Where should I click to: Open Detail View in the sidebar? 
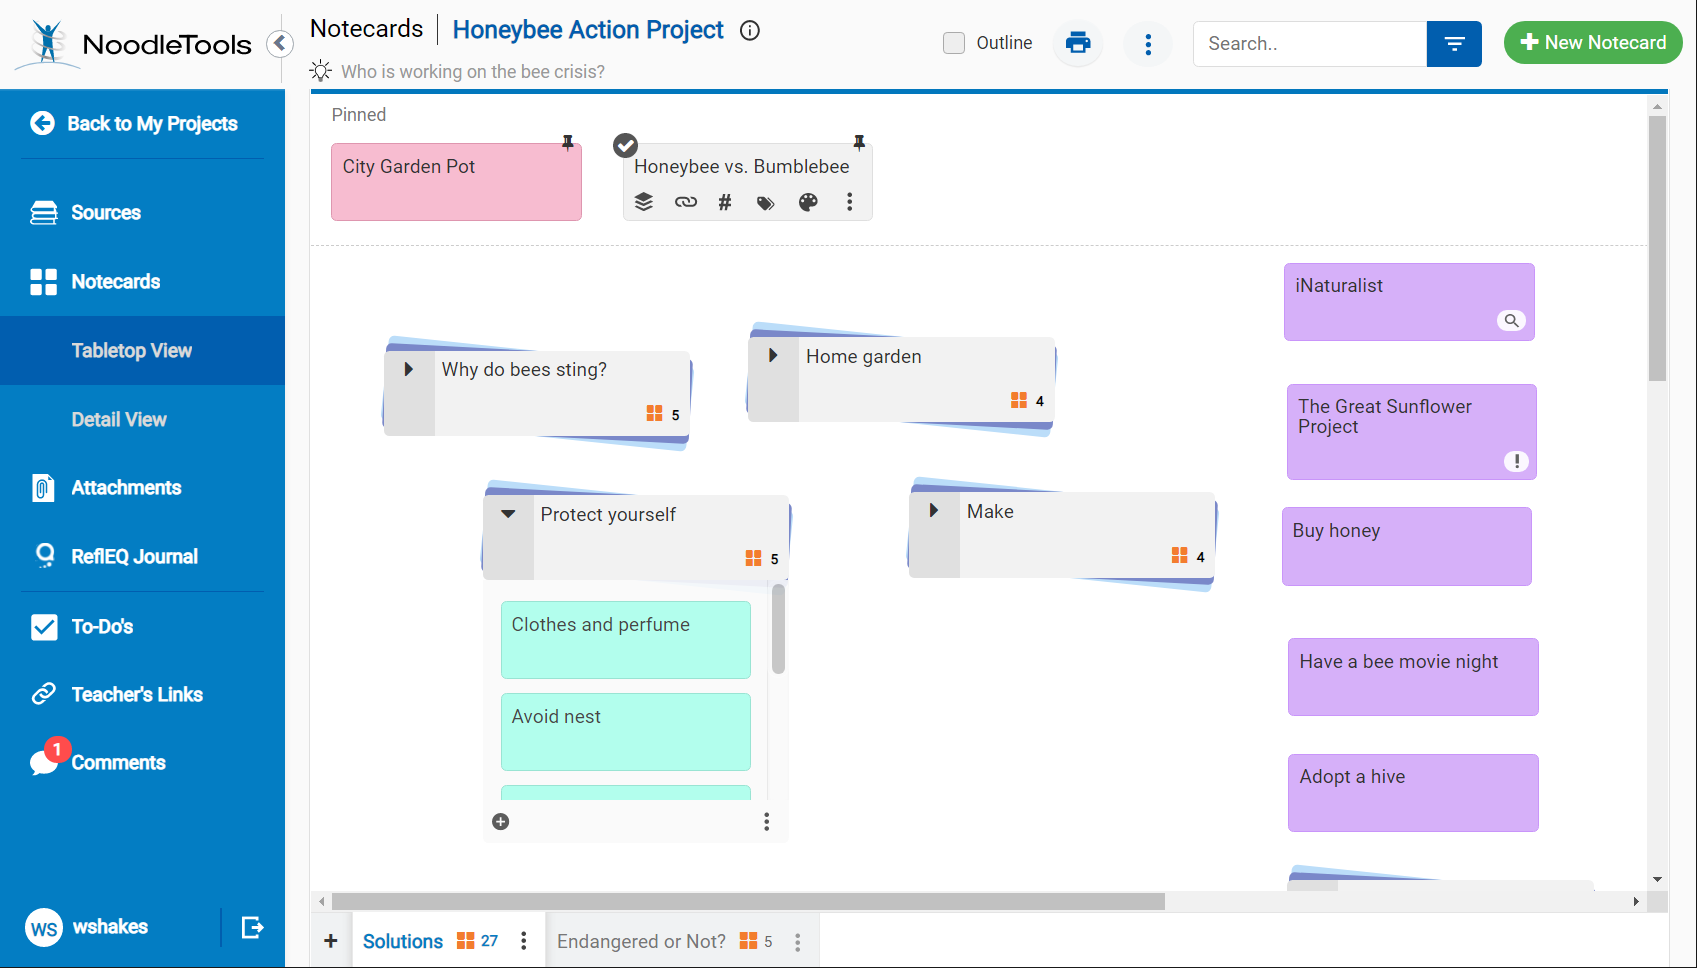pyautogui.click(x=119, y=420)
